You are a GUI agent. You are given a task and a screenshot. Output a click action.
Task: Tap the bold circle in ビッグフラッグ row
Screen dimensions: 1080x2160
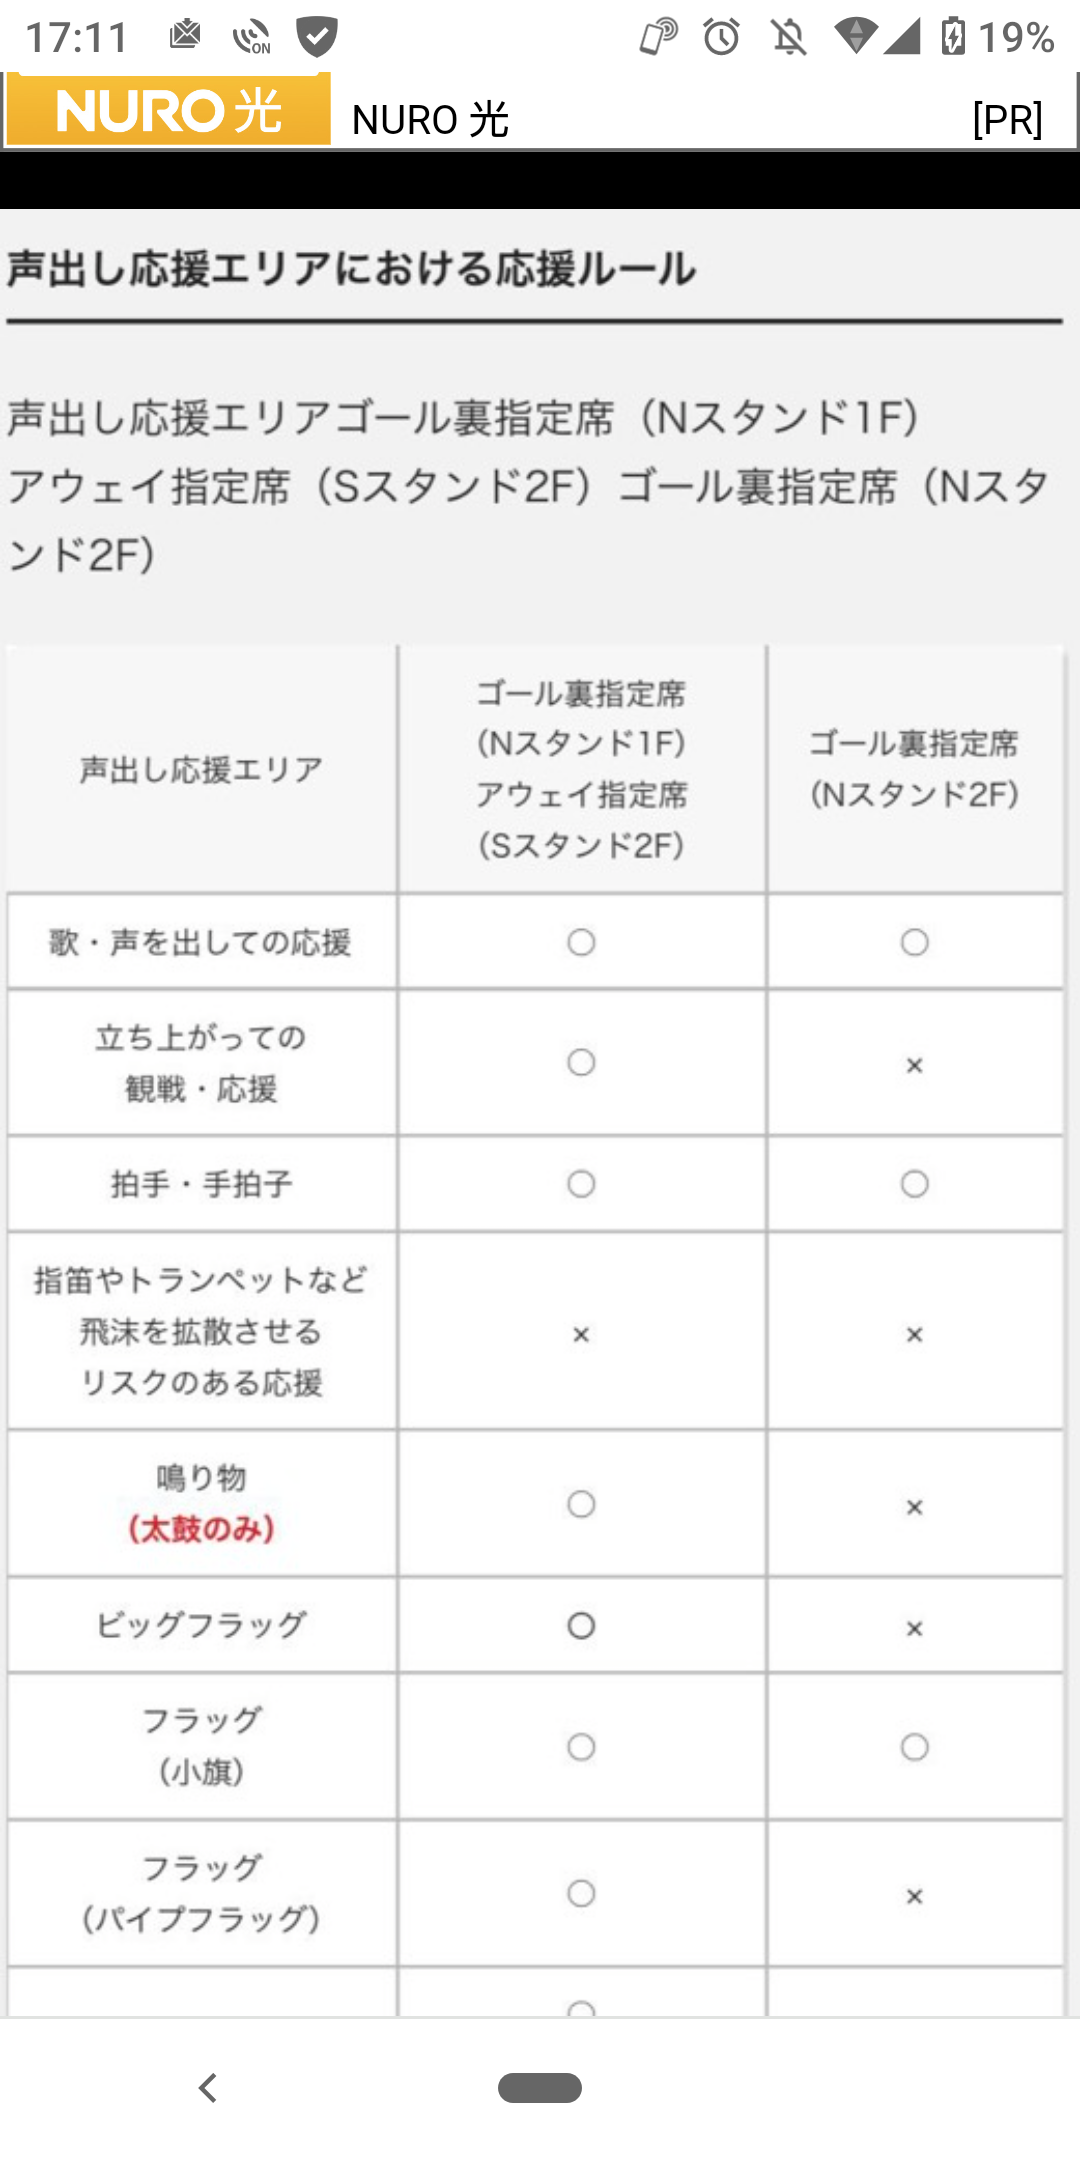[581, 1626]
